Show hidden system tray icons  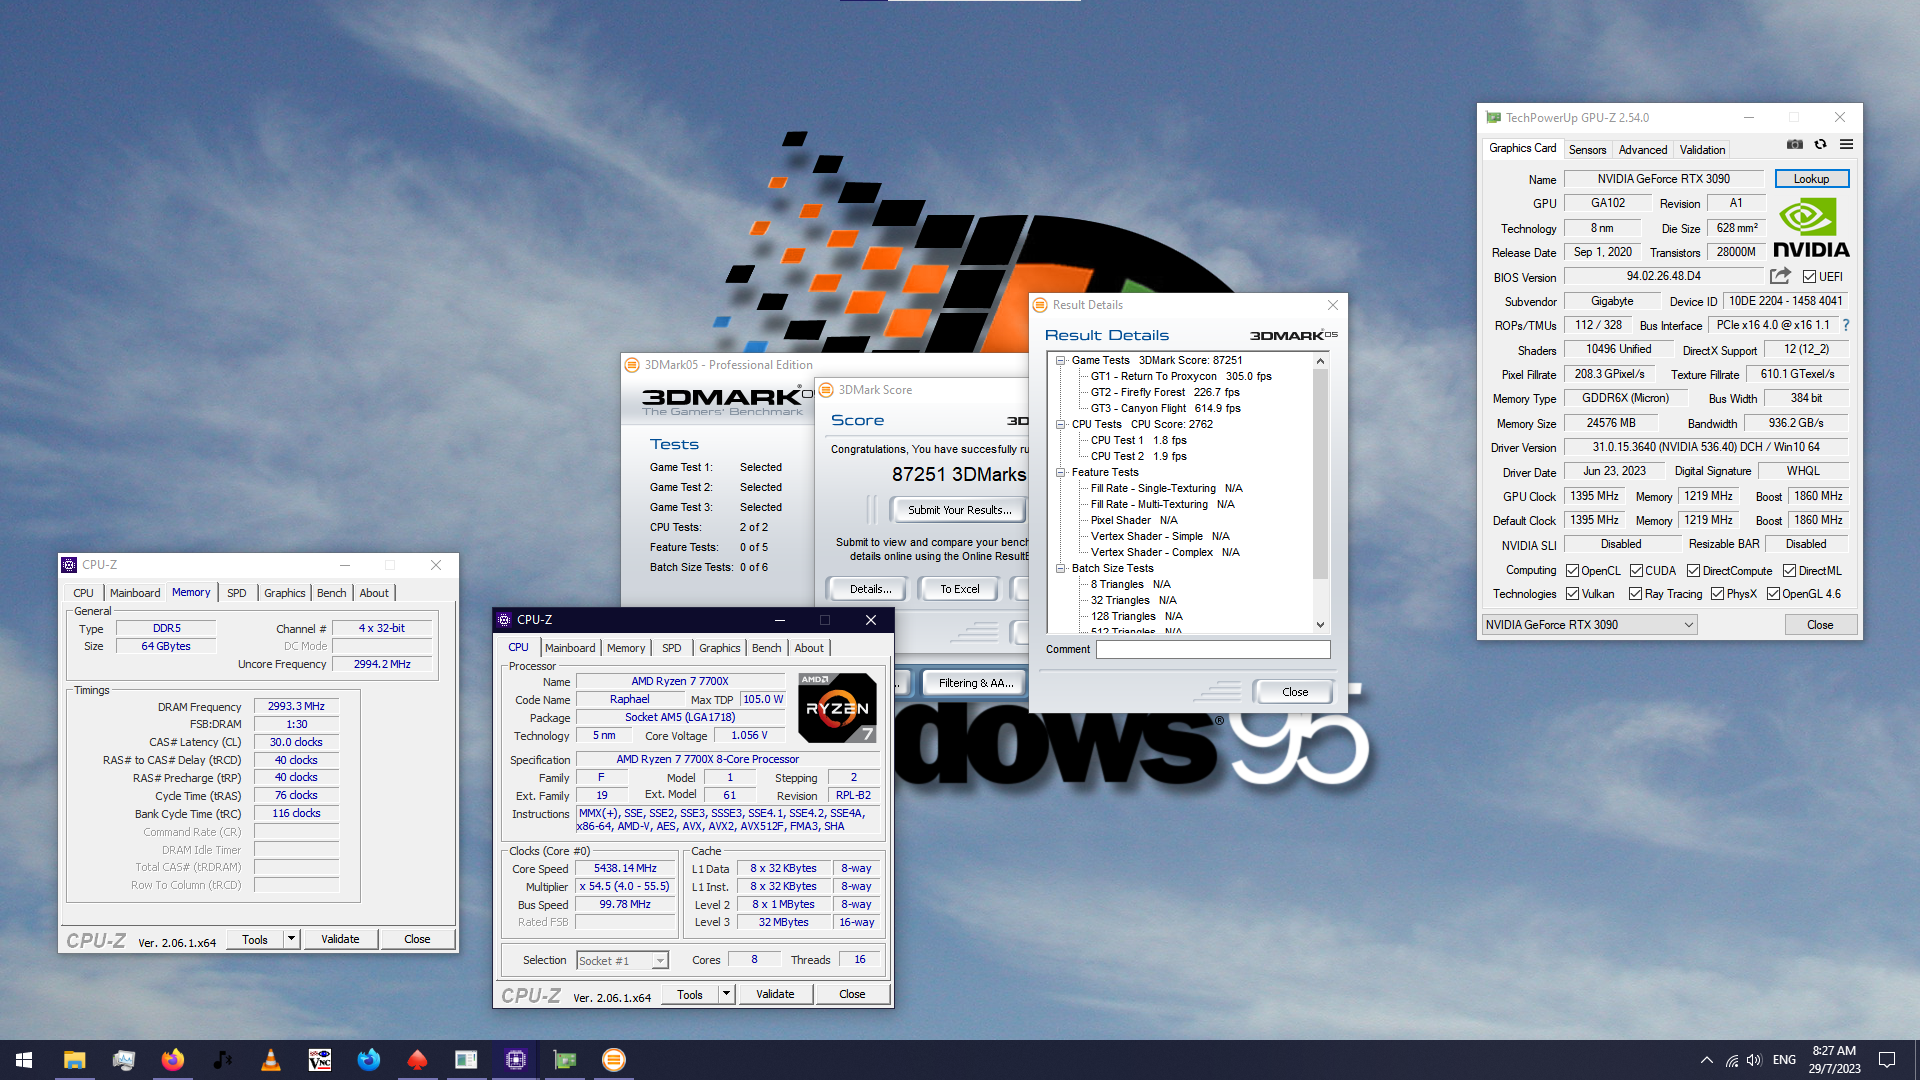point(1706,1060)
